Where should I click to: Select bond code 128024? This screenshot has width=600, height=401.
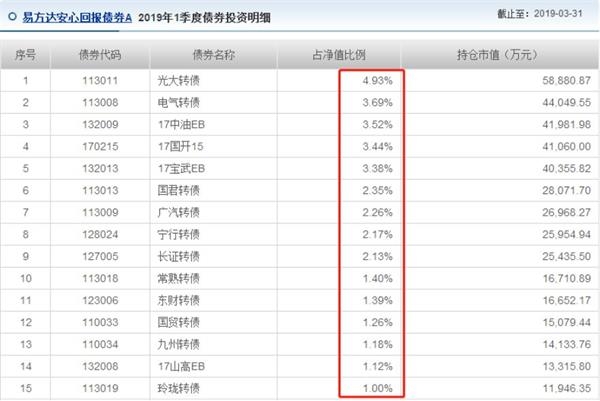[100, 235]
